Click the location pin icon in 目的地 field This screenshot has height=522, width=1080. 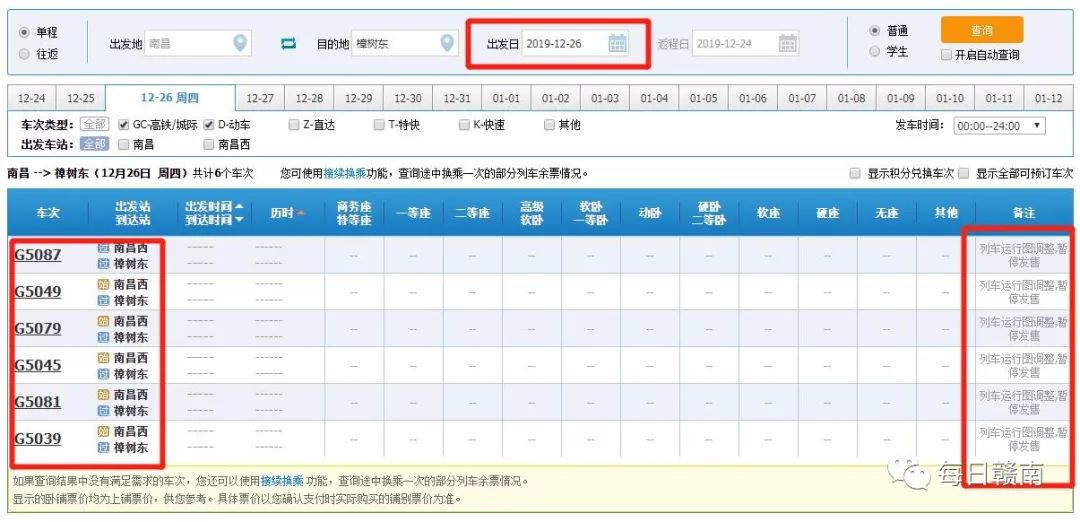pyautogui.click(x=448, y=43)
